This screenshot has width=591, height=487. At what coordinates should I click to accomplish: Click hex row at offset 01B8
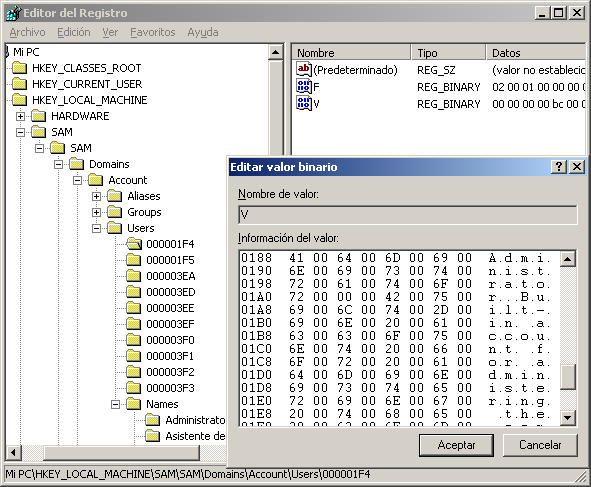pos(395,336)
